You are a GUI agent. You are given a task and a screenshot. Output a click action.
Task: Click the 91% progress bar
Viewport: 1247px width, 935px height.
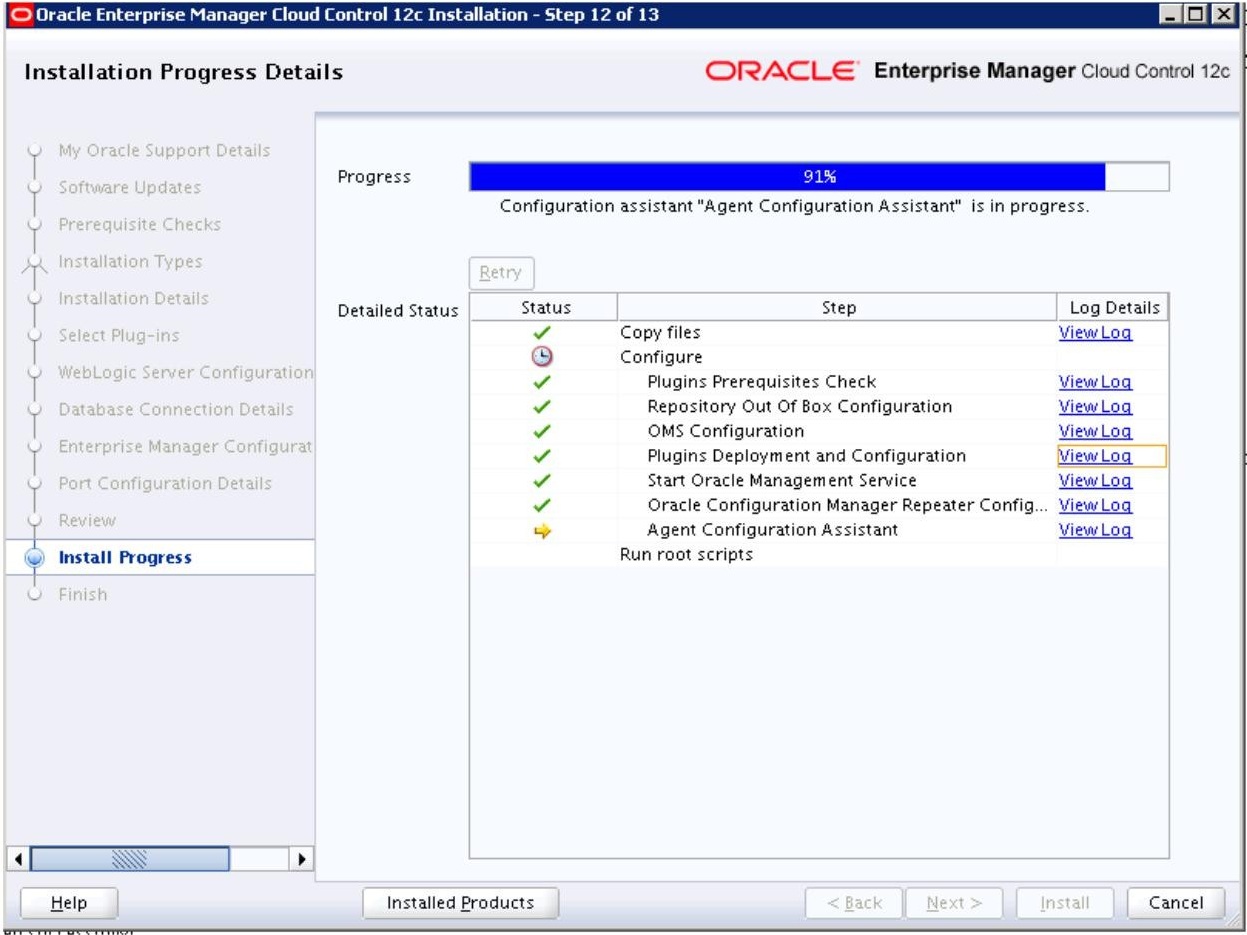coord(819,177)
